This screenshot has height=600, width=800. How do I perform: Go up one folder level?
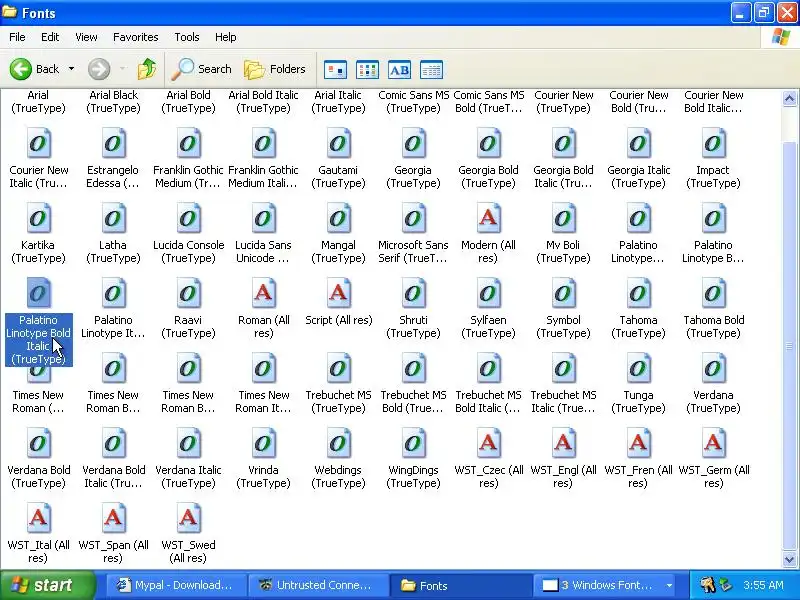[x=147, y=69]
